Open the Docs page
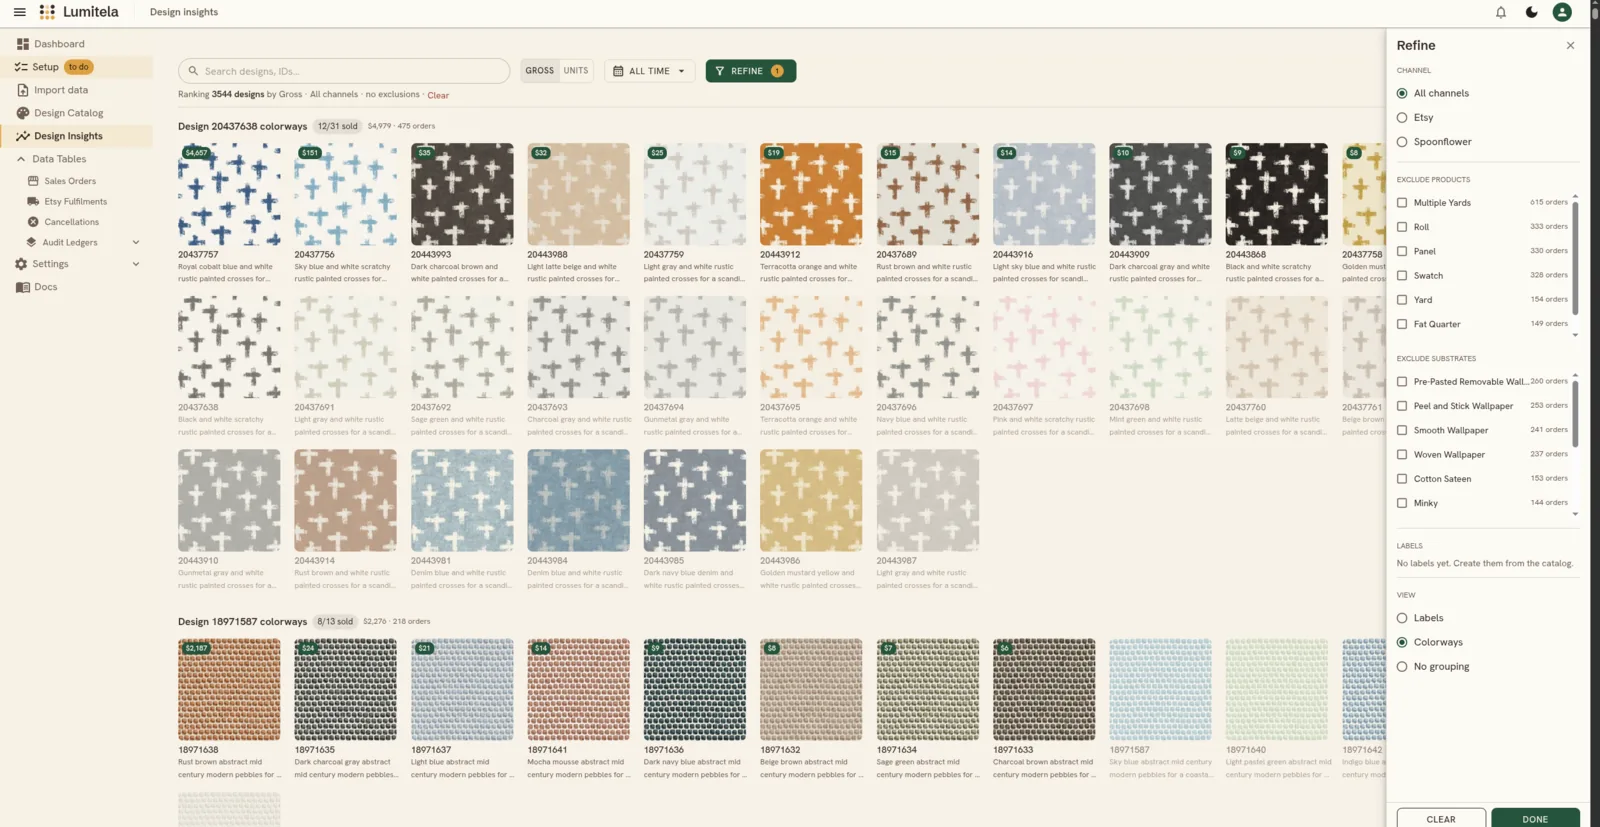 (x=45, y=287)
